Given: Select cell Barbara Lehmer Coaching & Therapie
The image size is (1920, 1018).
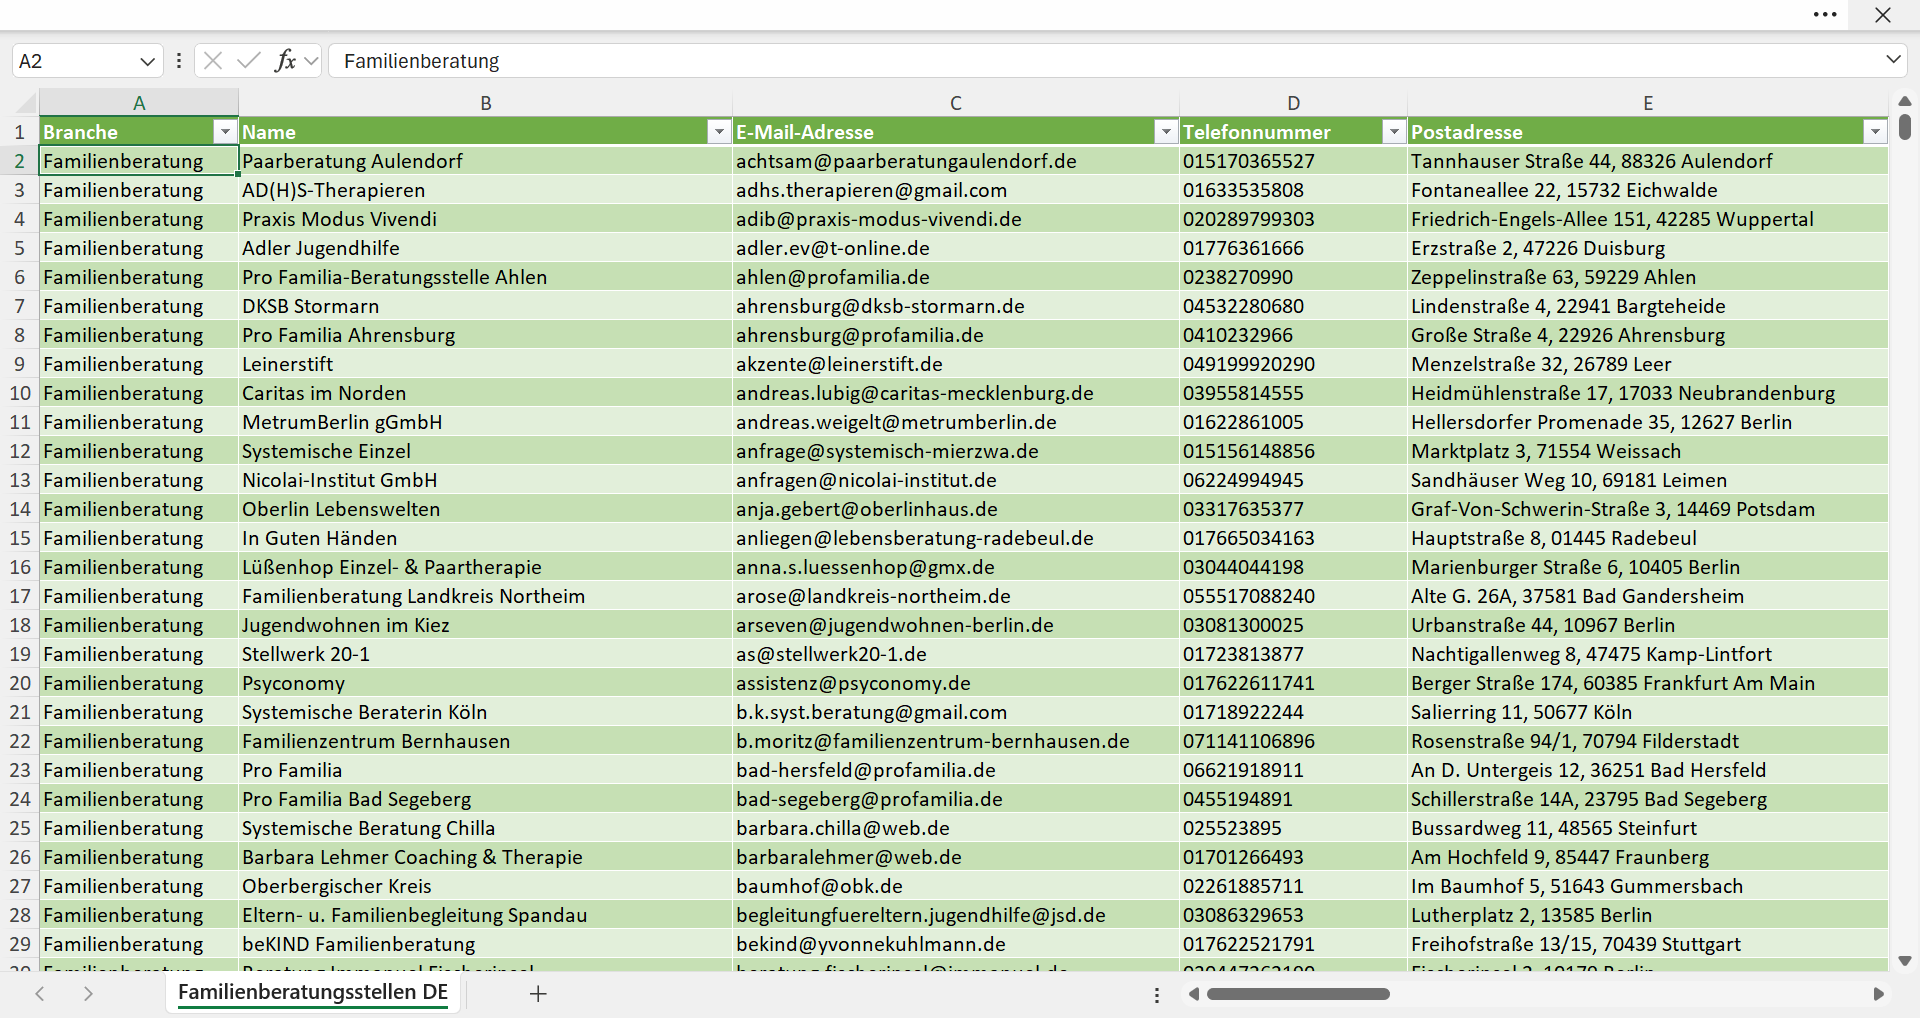Looking at the screenshot, I should click(x=486, y=857).
